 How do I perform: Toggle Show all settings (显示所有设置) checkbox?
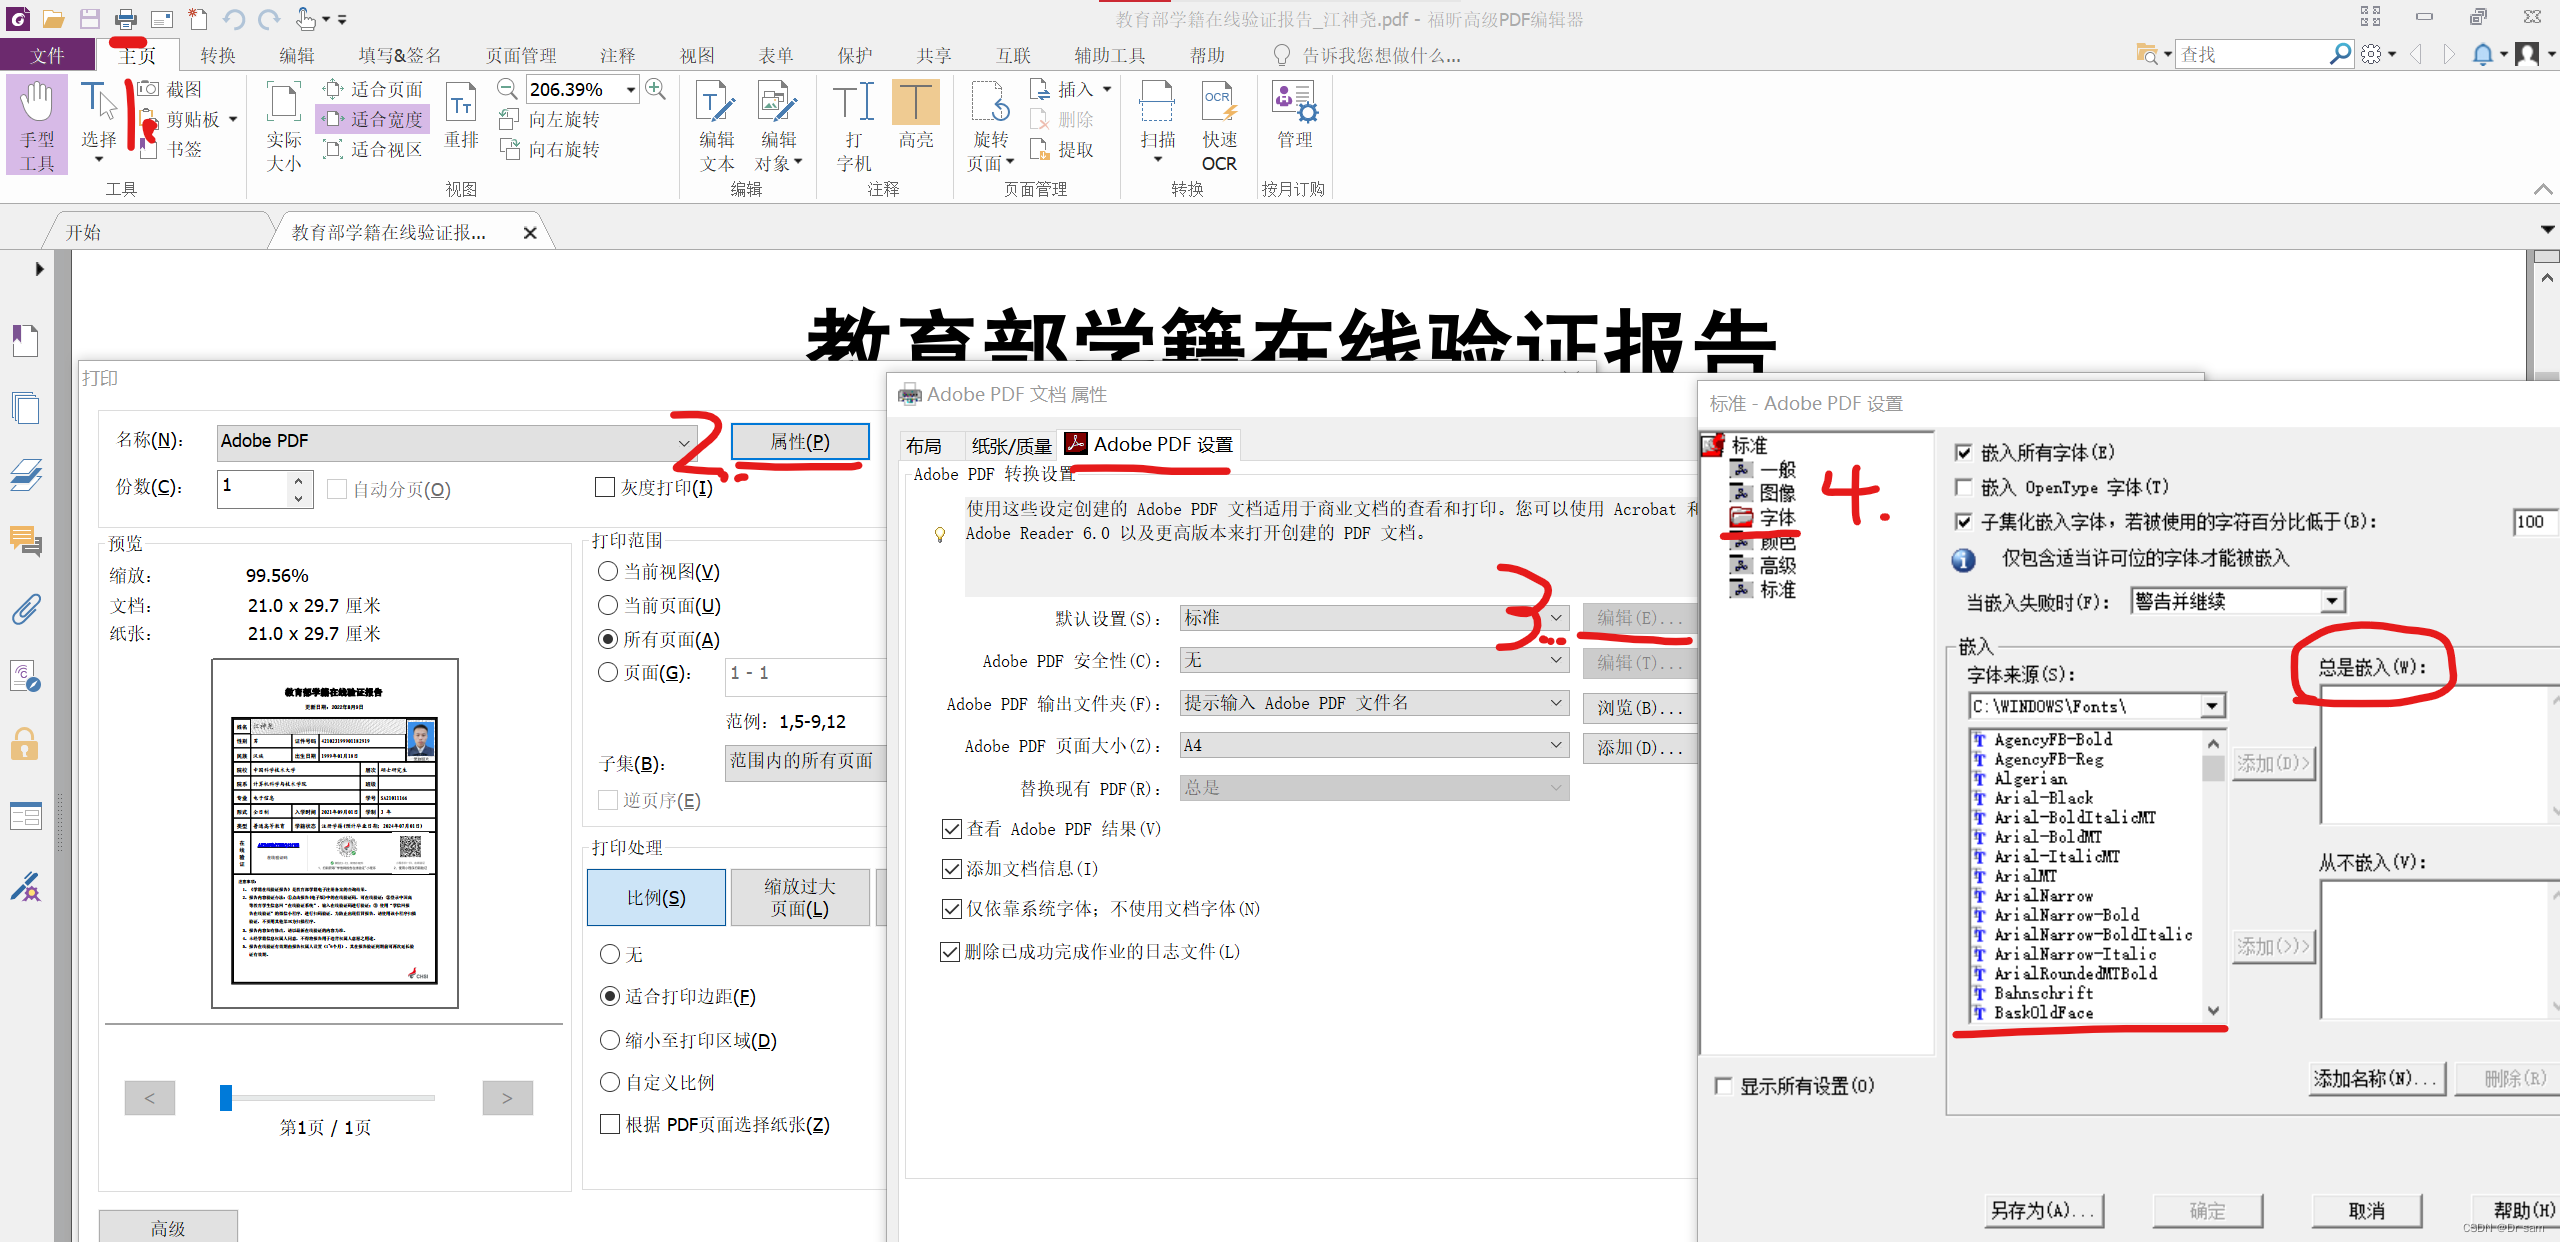click(1723, 1086)
